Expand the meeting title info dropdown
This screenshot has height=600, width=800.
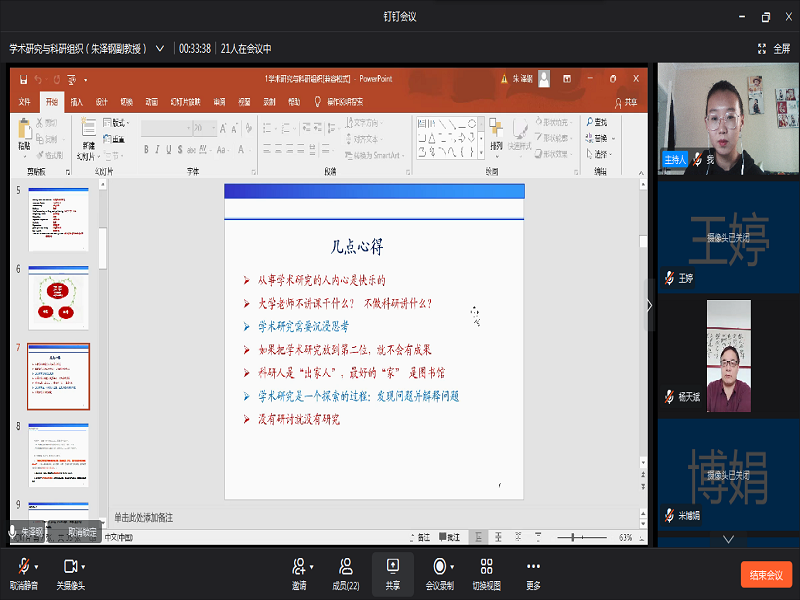coord(159,48)
